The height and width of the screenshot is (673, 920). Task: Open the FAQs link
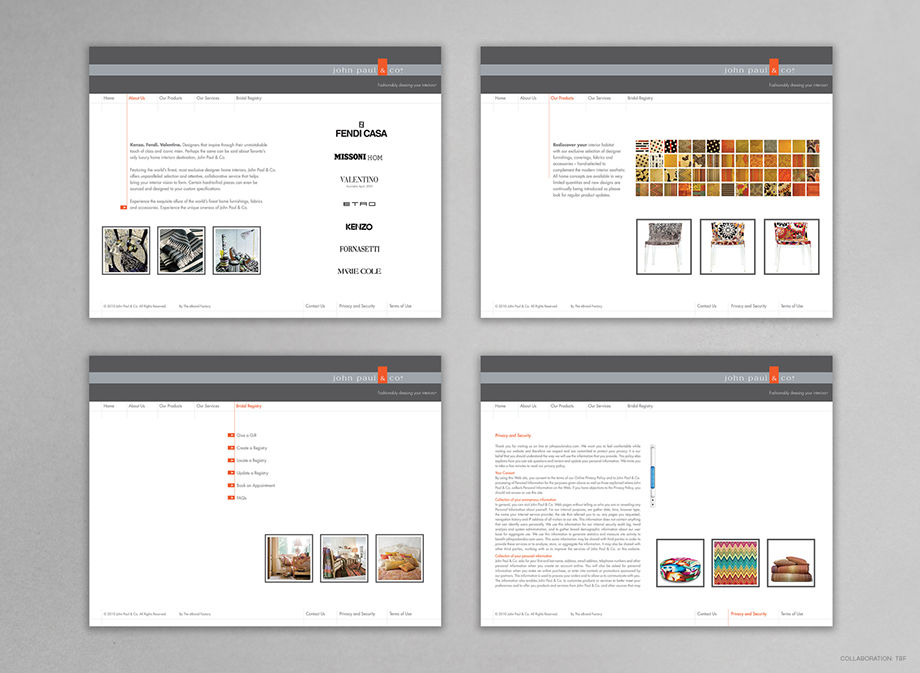click(242, 498)
